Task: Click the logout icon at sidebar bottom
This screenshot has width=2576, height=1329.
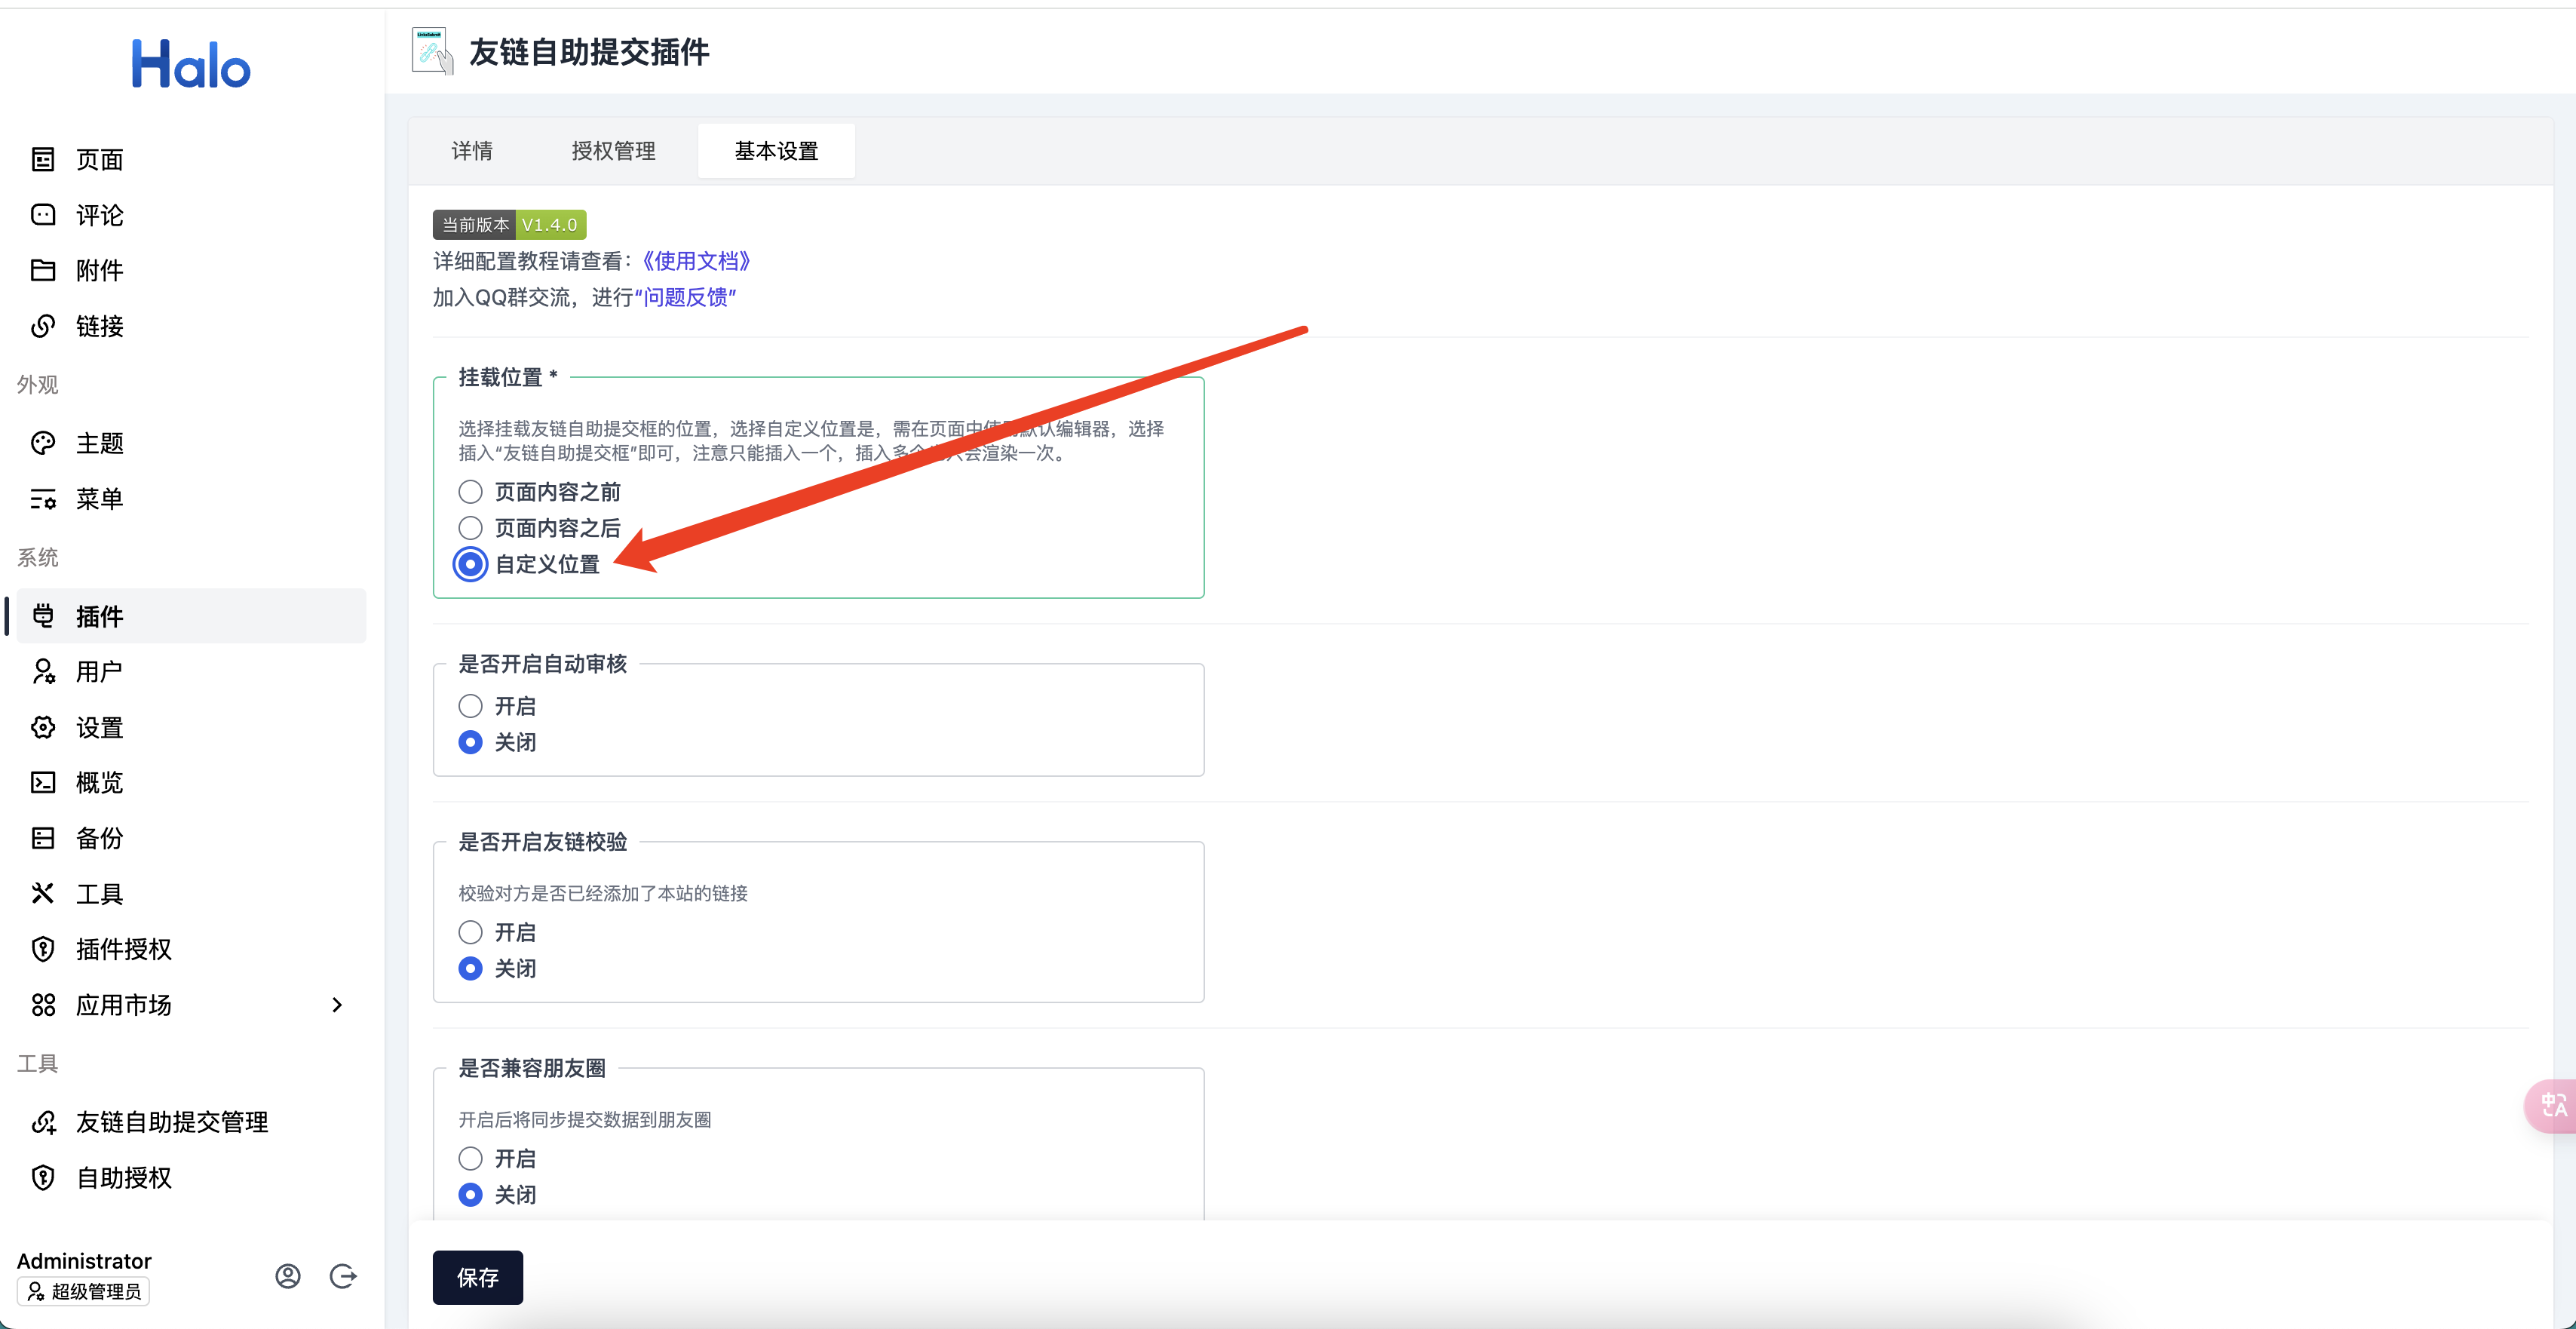Action: (343, 1275)
